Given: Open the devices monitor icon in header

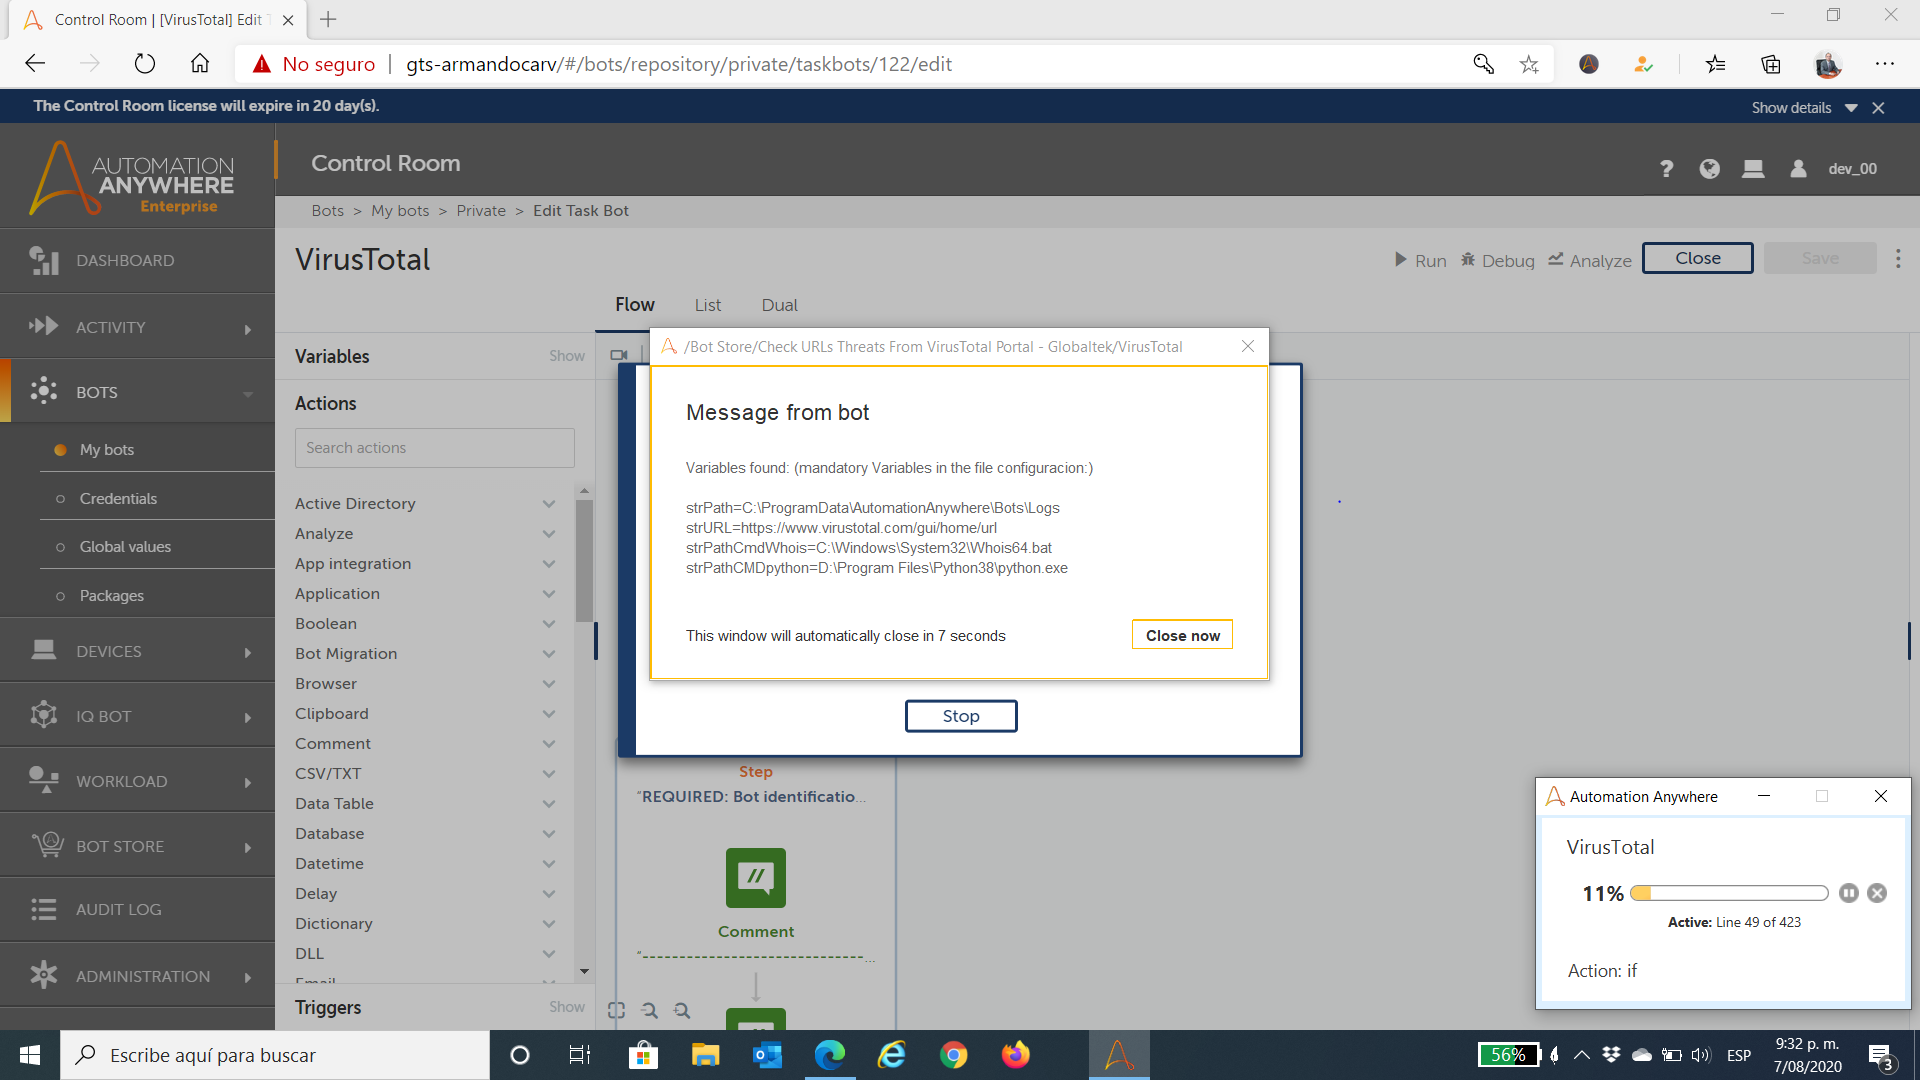Looking at the screenshot, I should click(x=1752, y=169).
